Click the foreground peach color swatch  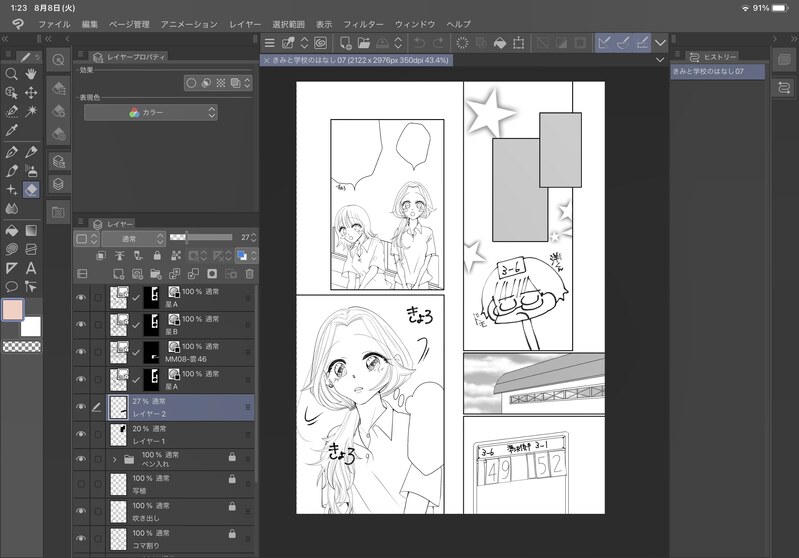tap(12, 310)
